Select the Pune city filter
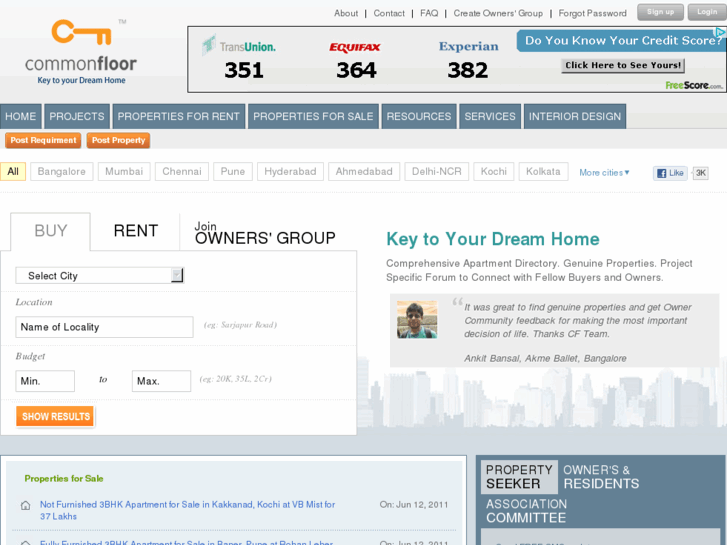This screenshot has width=727, height=545. pos(233,172)
